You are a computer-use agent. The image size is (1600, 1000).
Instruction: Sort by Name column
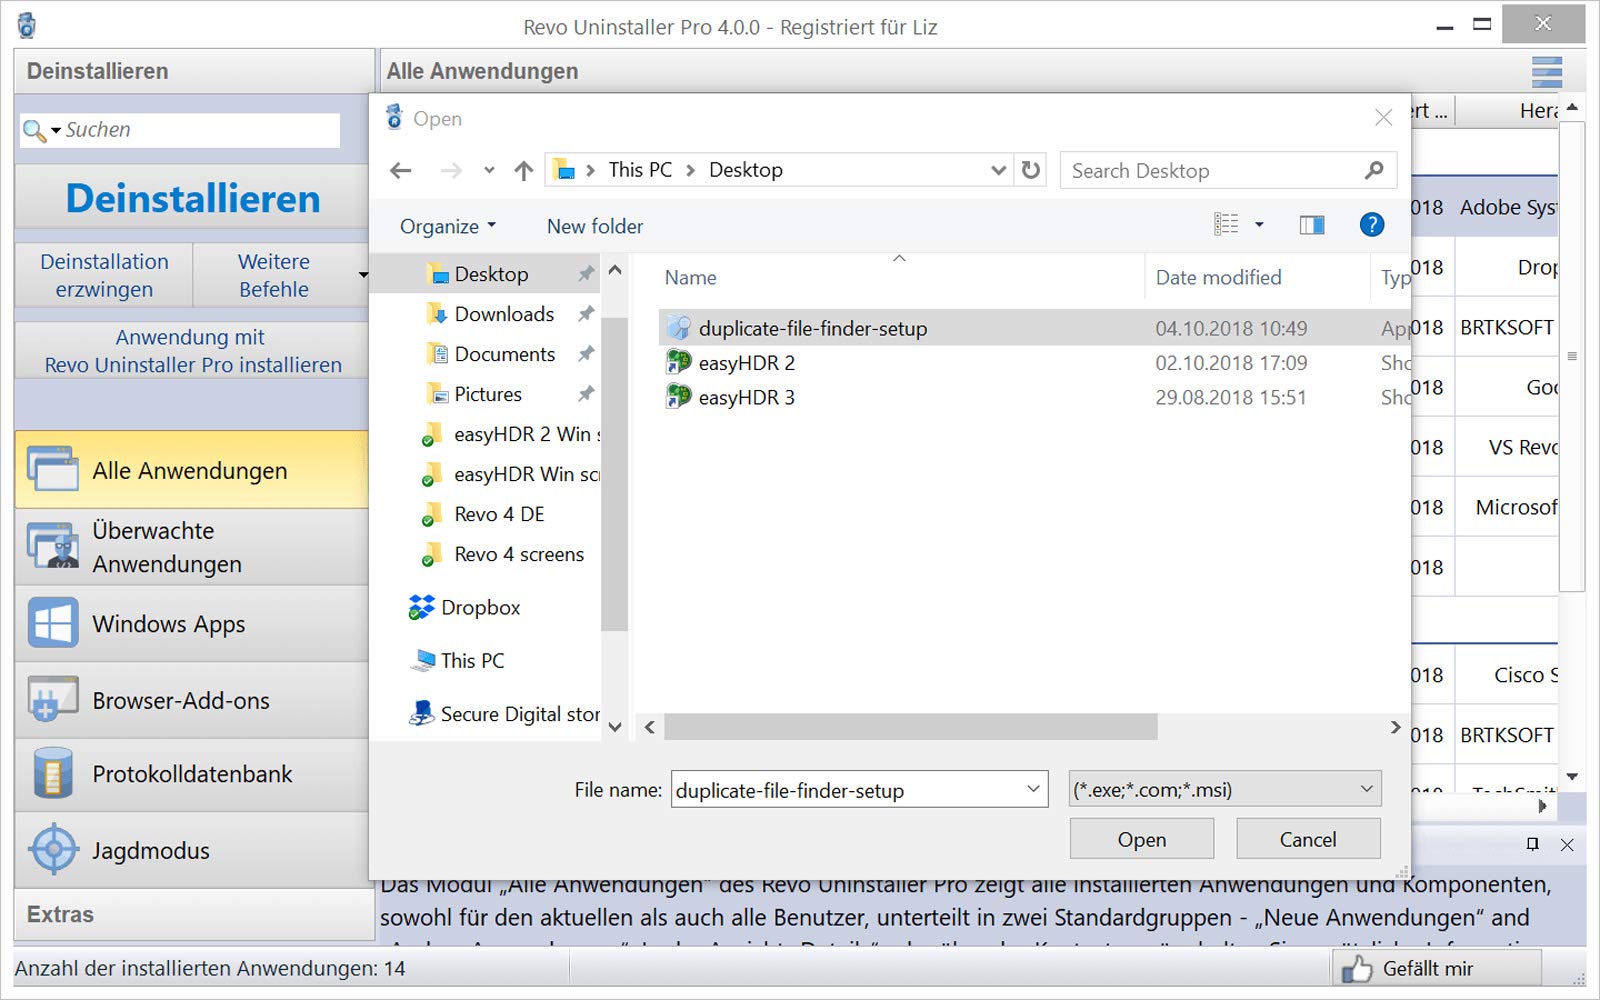[x=690, y=277]
